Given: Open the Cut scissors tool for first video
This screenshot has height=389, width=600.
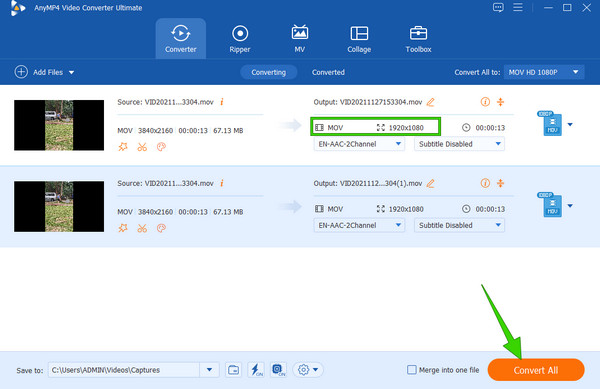Looking at the screenshot, I should click(x=142, y=147).
